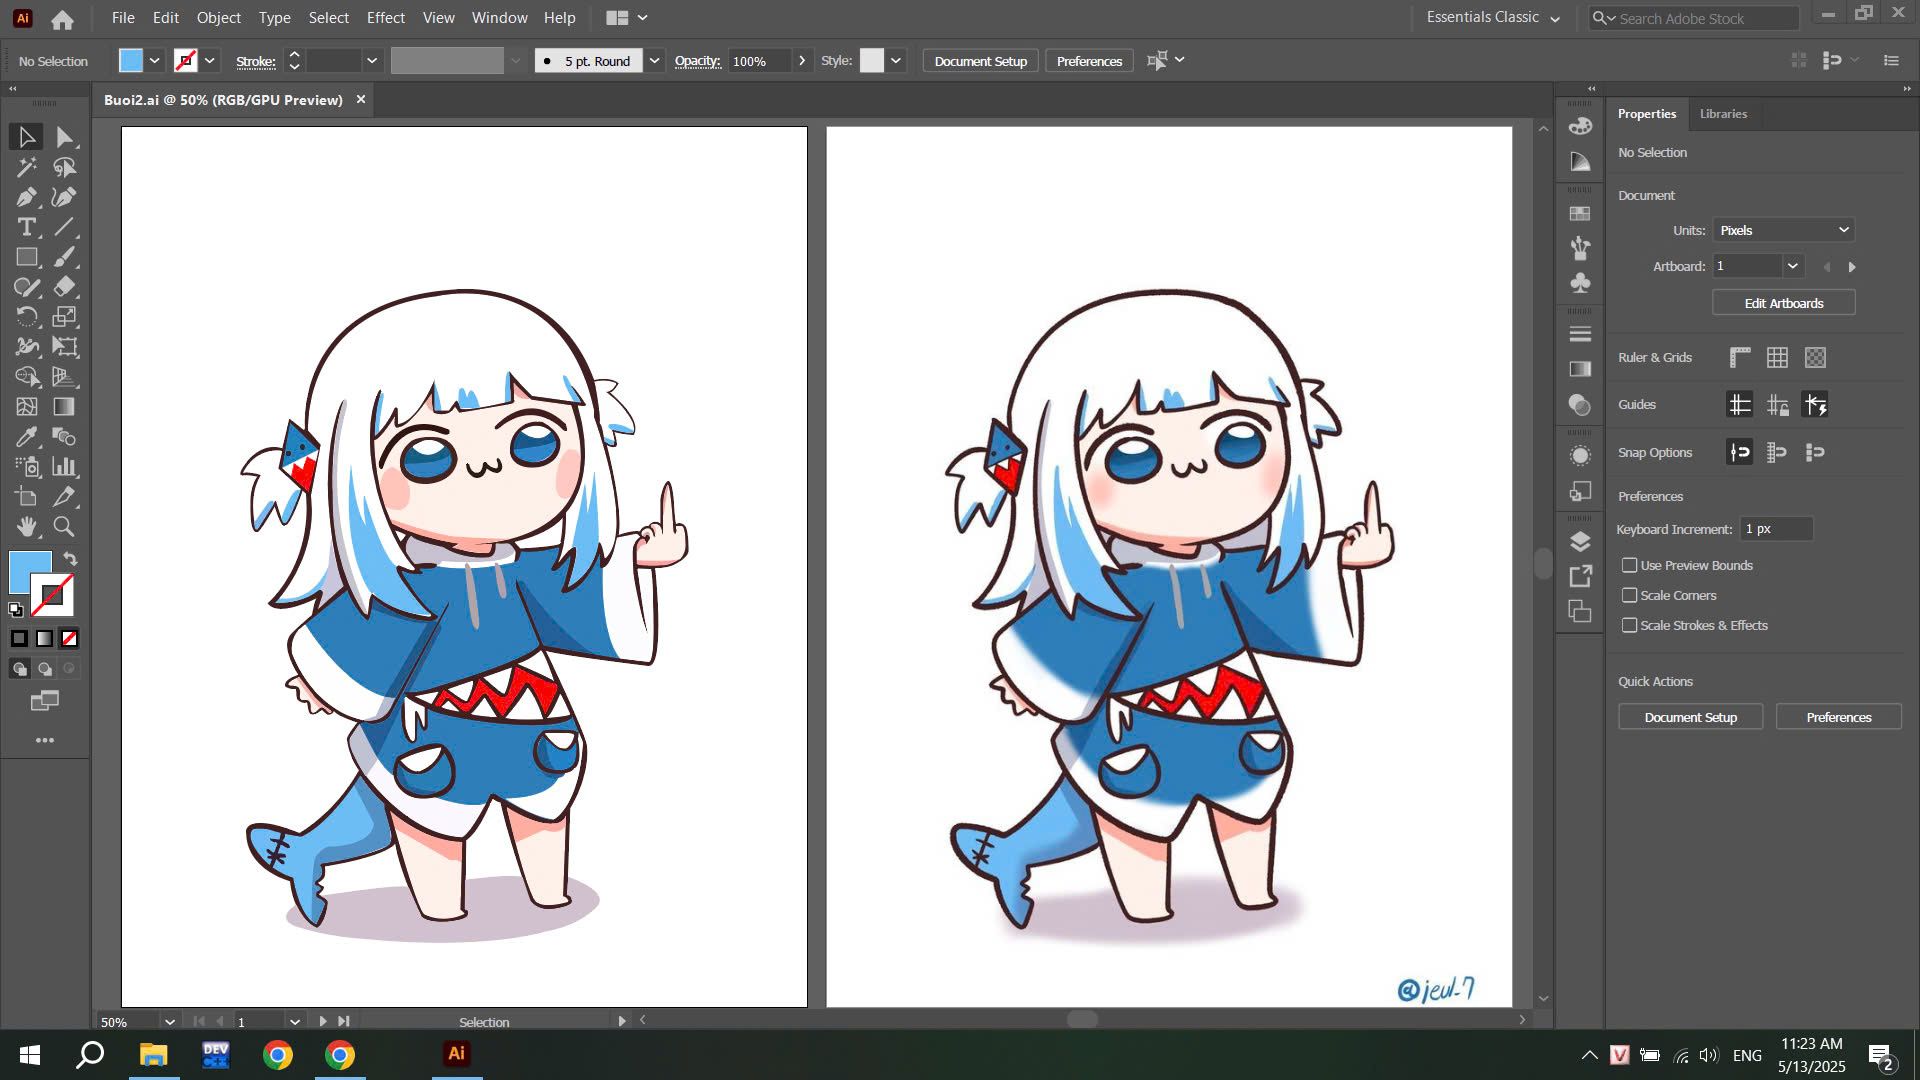
Task: Click Preferences in the control bar
Action: coord(1089,61)
